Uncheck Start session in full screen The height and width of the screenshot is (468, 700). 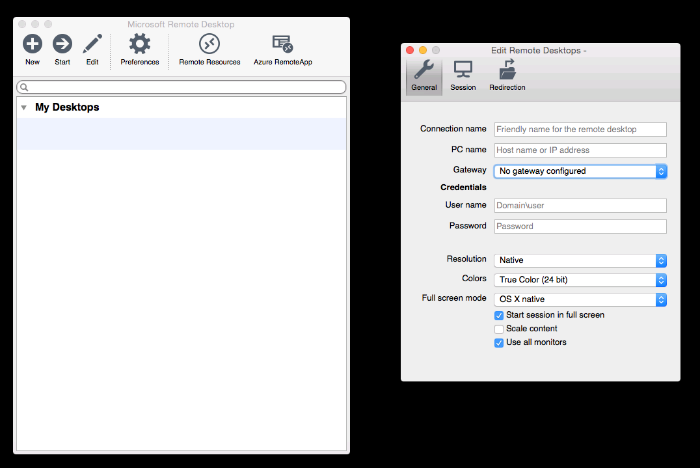click(x=499, y=316)
